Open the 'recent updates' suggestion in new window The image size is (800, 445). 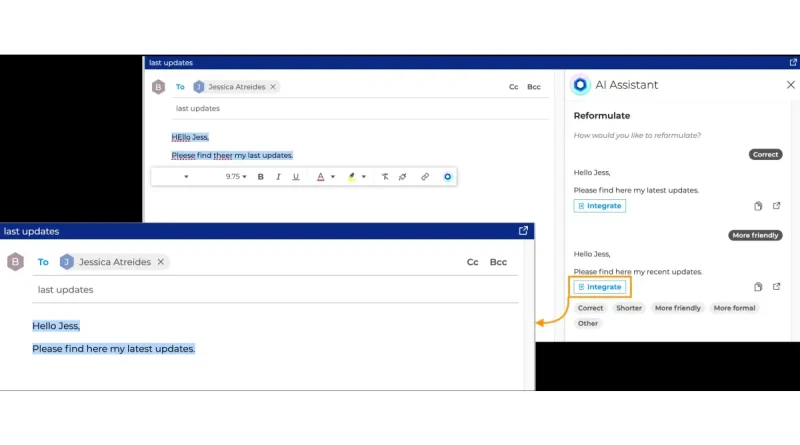[777, 287]
